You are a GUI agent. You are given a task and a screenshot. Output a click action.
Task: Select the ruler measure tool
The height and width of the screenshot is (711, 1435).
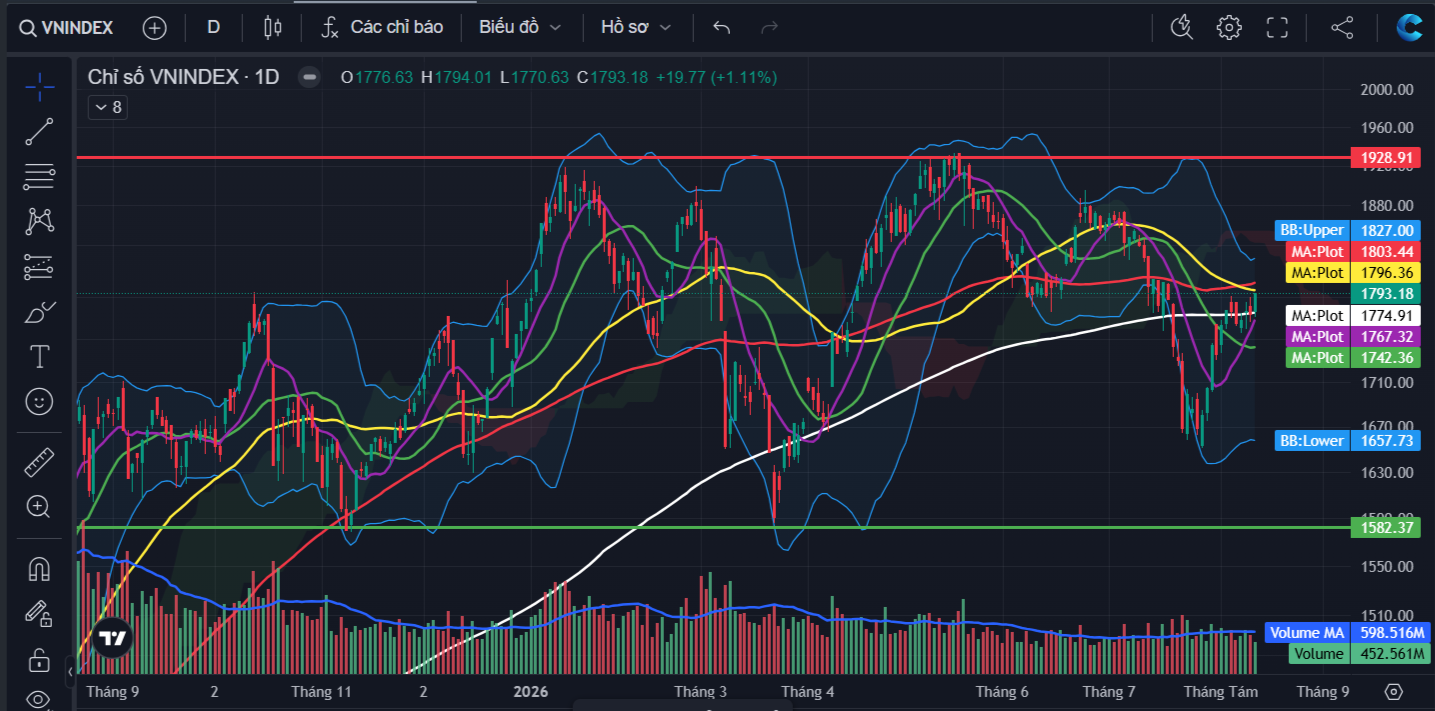click(39, 461)
